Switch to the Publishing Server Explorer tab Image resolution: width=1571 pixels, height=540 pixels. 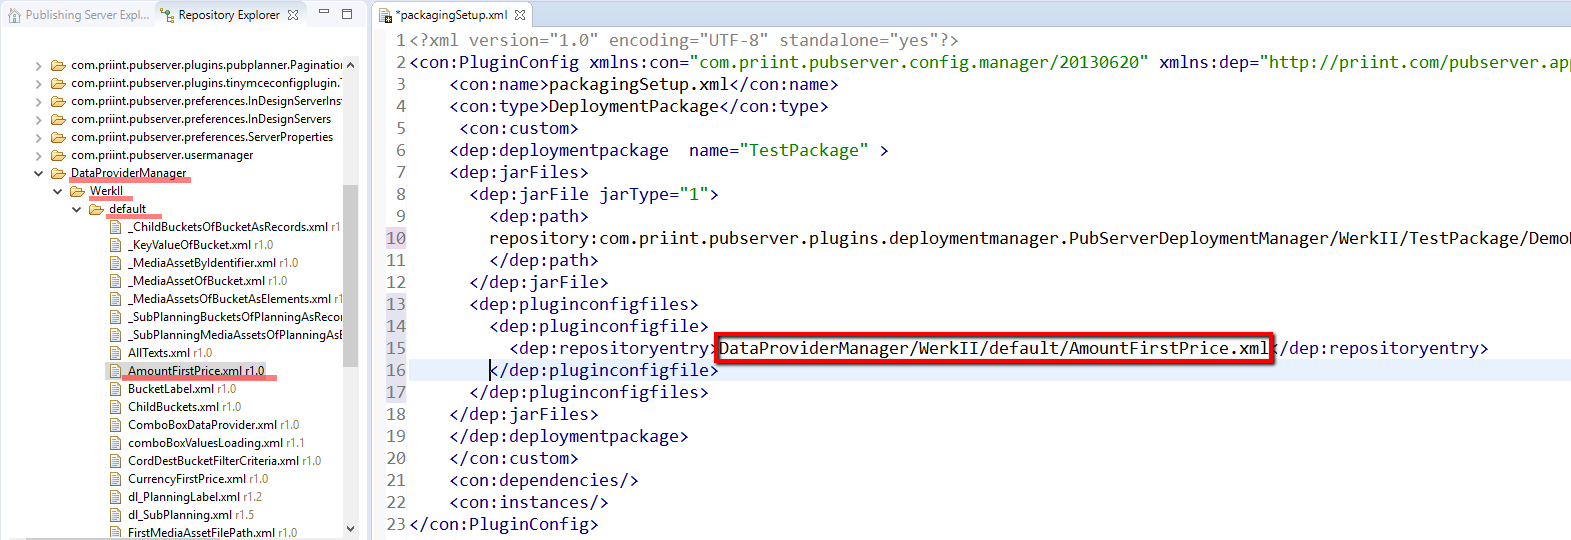coord(78,15)
